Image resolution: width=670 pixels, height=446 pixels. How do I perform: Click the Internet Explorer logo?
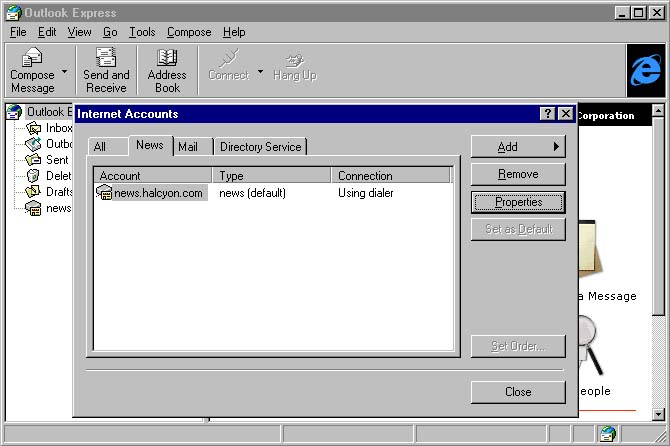(x=644, y=69)
